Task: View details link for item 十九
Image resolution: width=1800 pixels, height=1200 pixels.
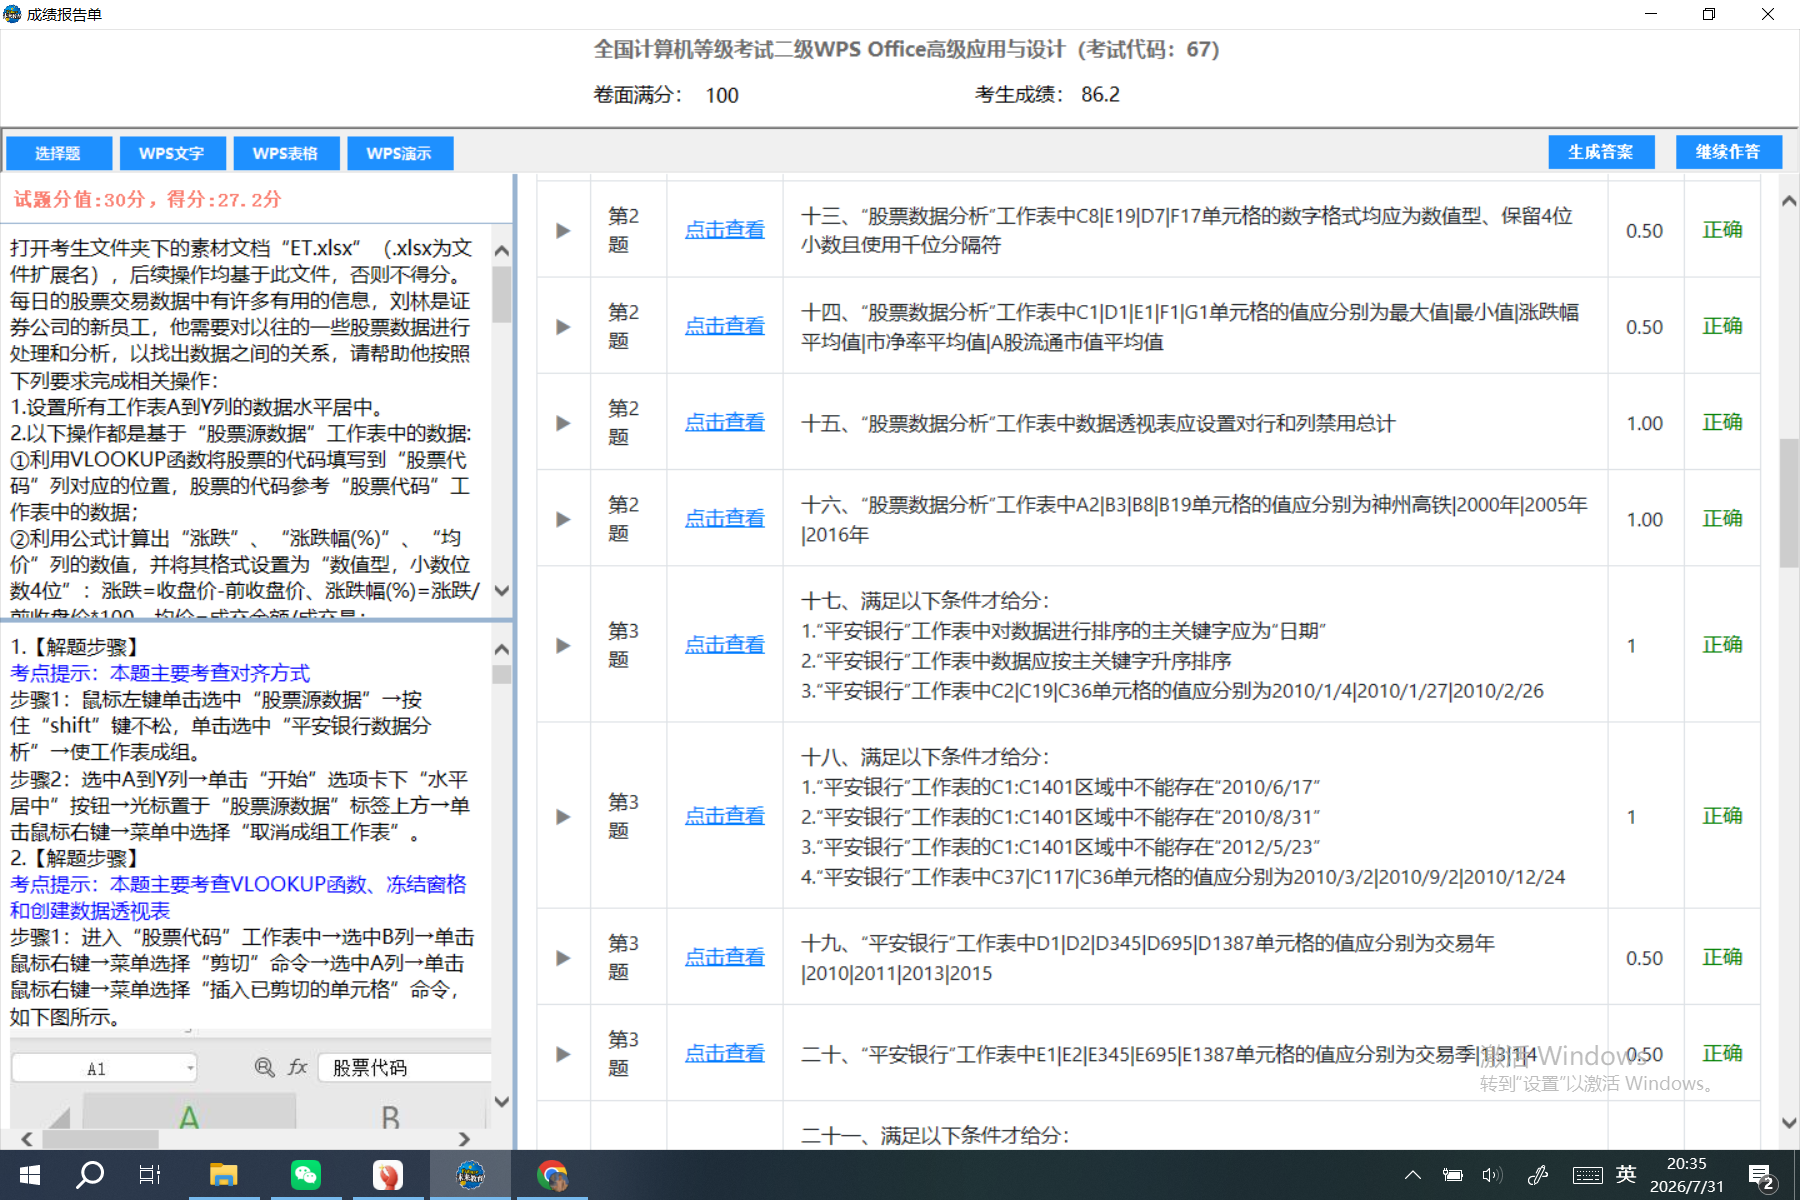Action: [725, 958]
